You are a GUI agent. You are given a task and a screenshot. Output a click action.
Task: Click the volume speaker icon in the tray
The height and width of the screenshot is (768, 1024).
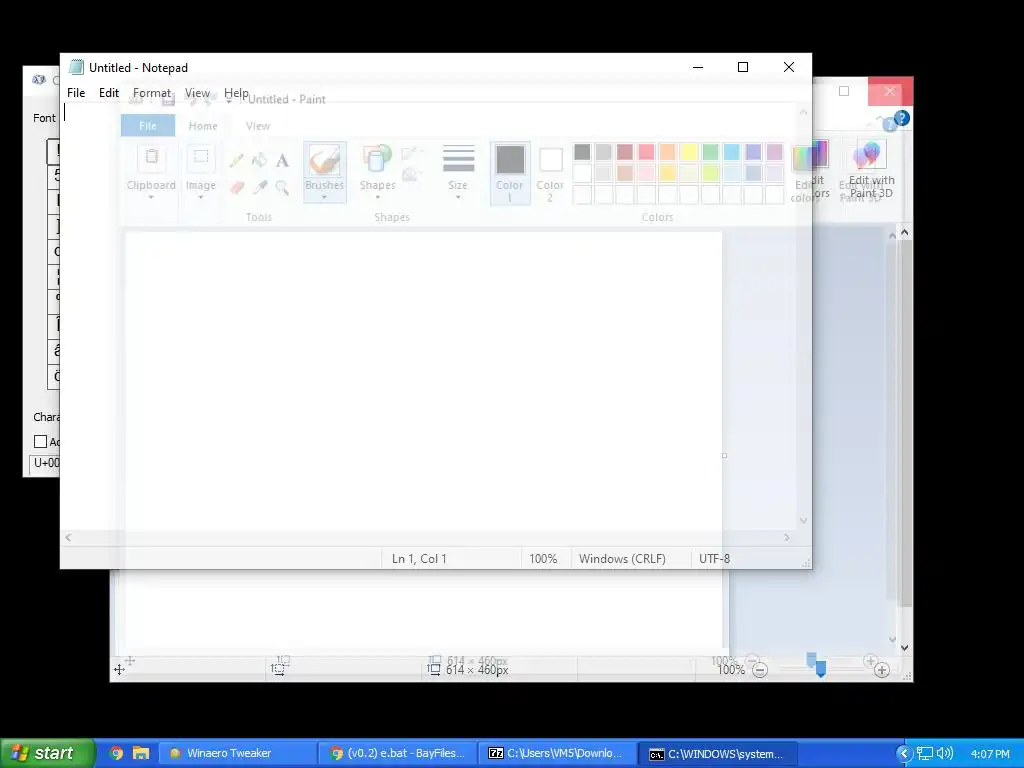[944, 754]
